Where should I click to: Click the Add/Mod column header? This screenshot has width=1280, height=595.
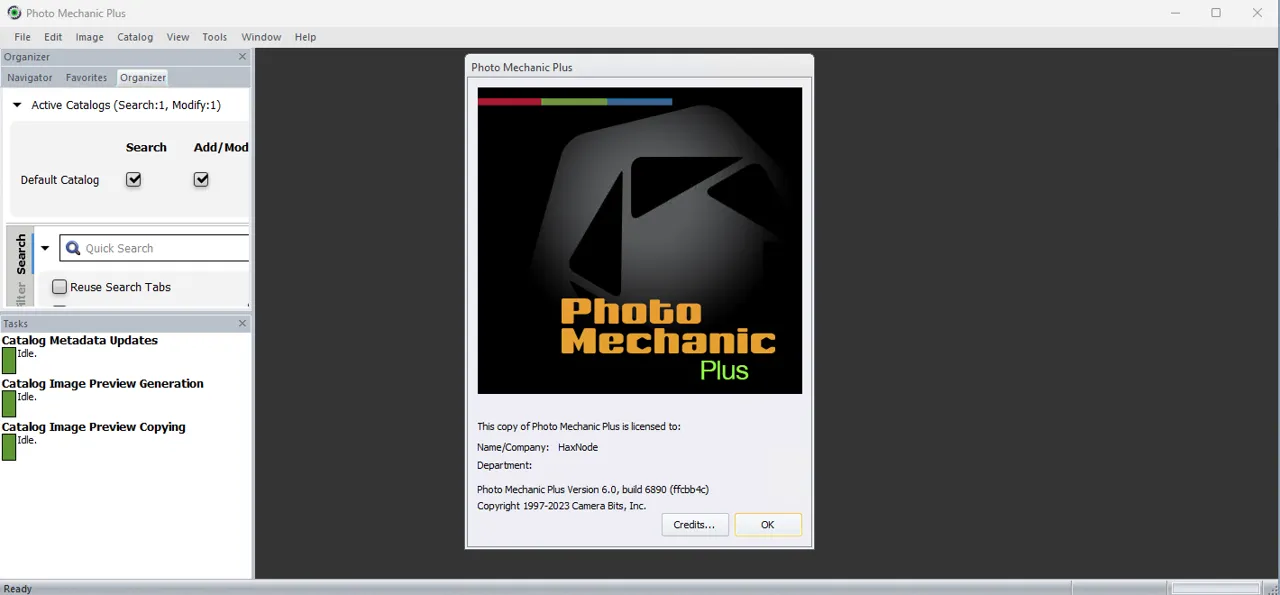(x=221, y=147)
